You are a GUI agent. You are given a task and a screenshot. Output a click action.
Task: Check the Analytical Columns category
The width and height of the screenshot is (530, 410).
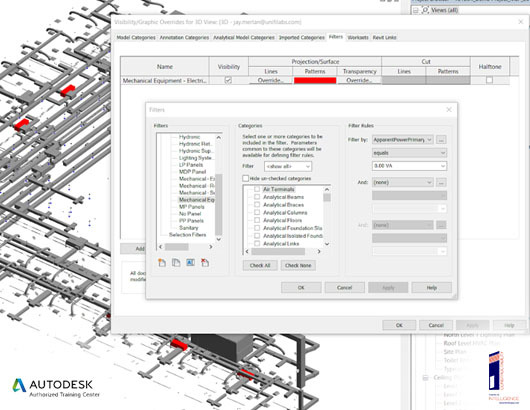pos(257,213)
